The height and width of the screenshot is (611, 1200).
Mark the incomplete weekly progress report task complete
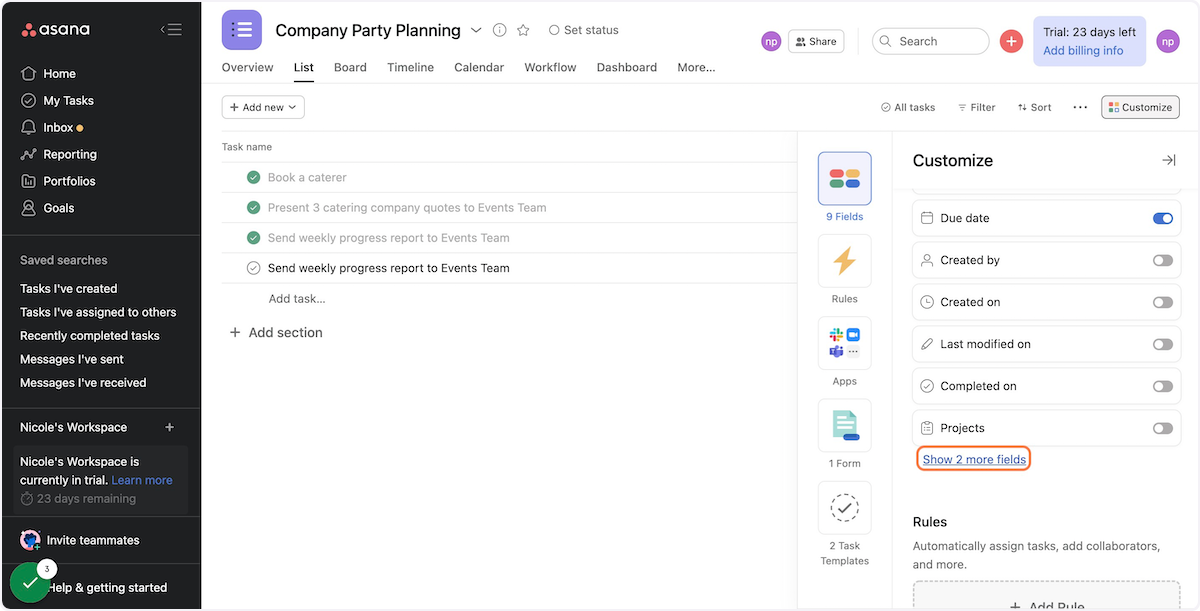[x=254, y=267]
